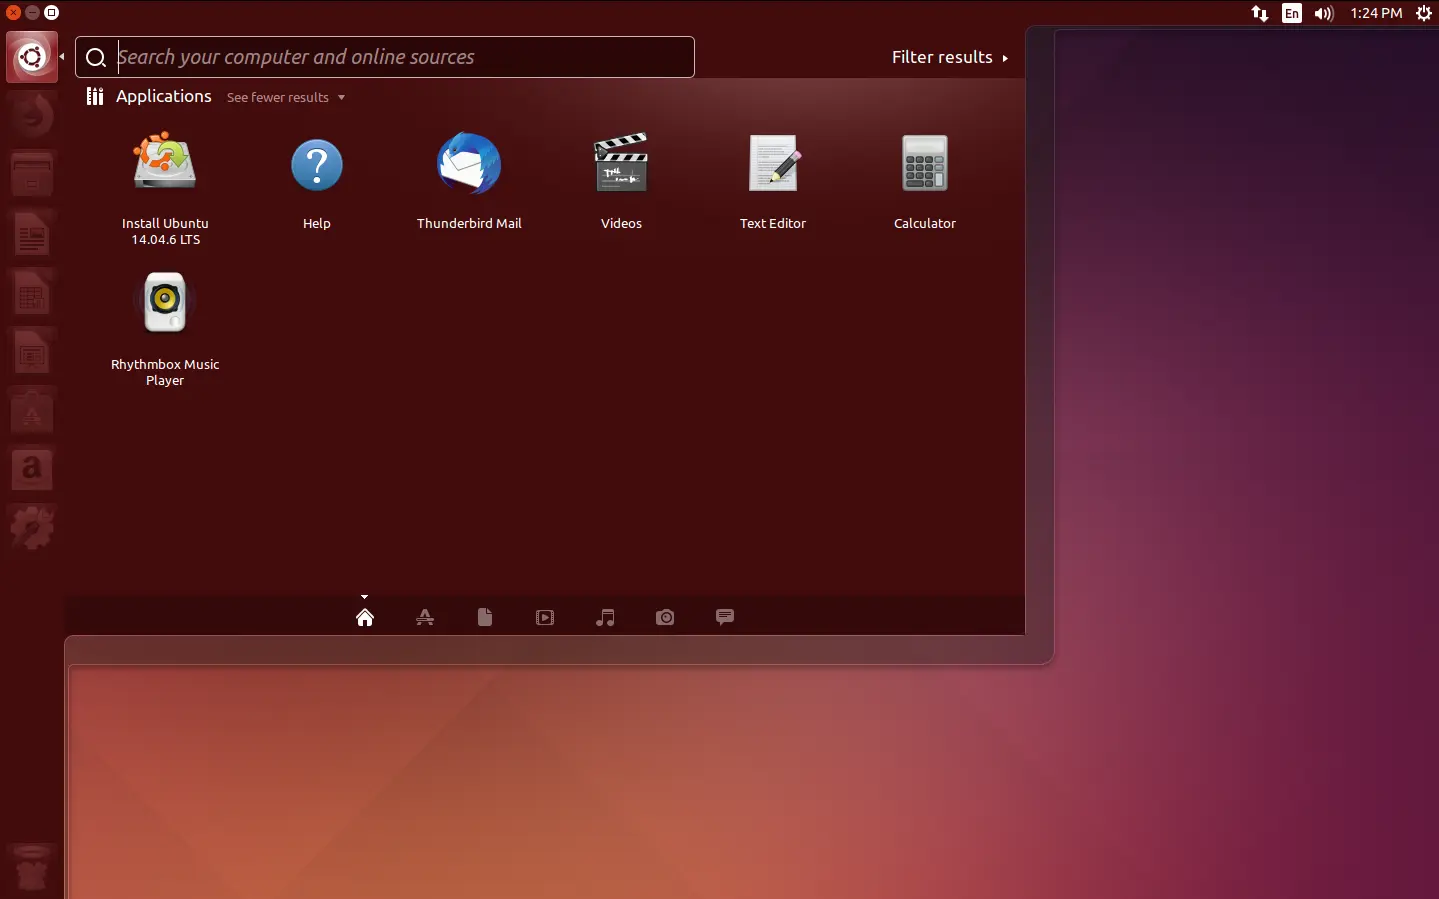Image resolution: width=1439 pixels, height=899 pixels.
Task: Open the Photos lens
Action: pos(664,617)
